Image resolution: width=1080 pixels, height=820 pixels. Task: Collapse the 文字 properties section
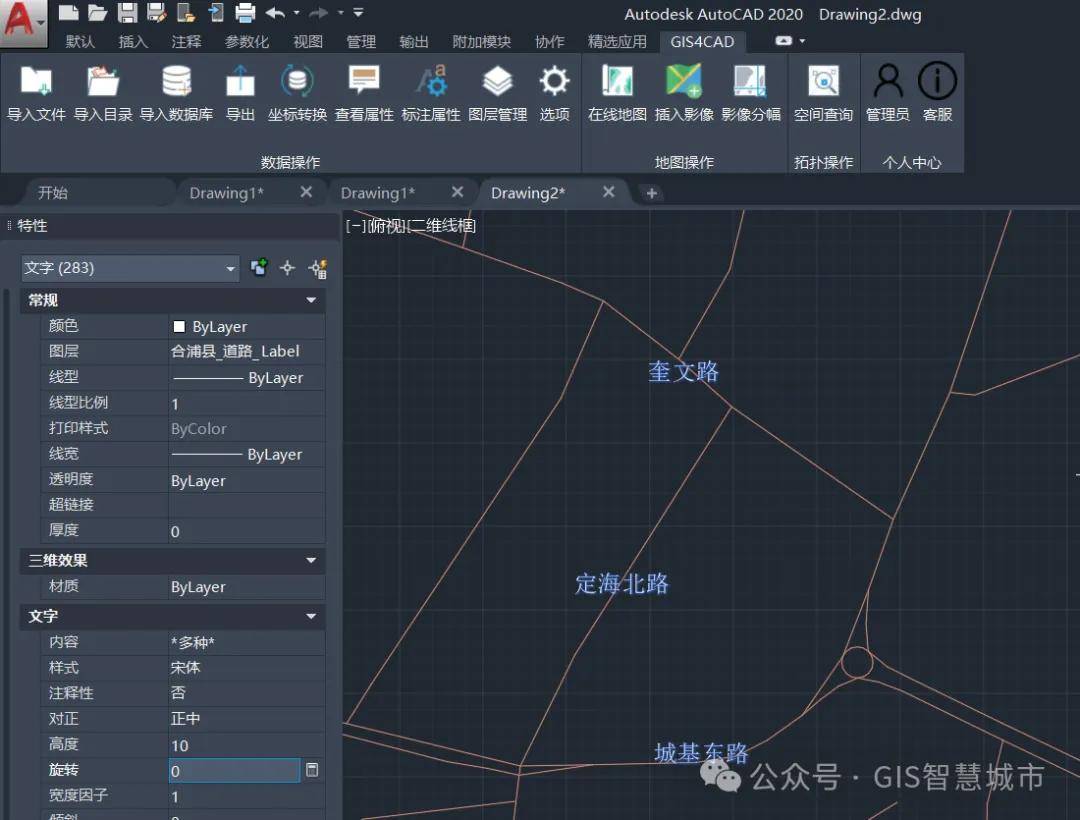(311, 616)
